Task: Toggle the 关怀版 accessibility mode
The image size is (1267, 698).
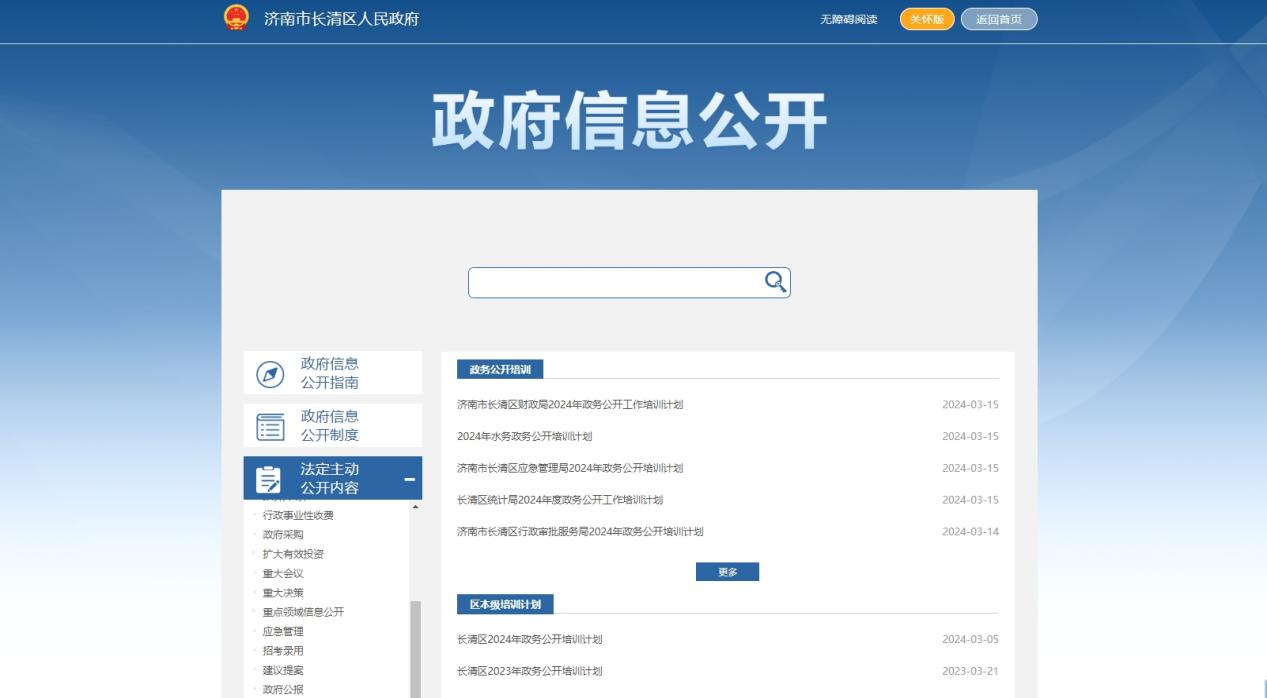Action: point(927,19)
